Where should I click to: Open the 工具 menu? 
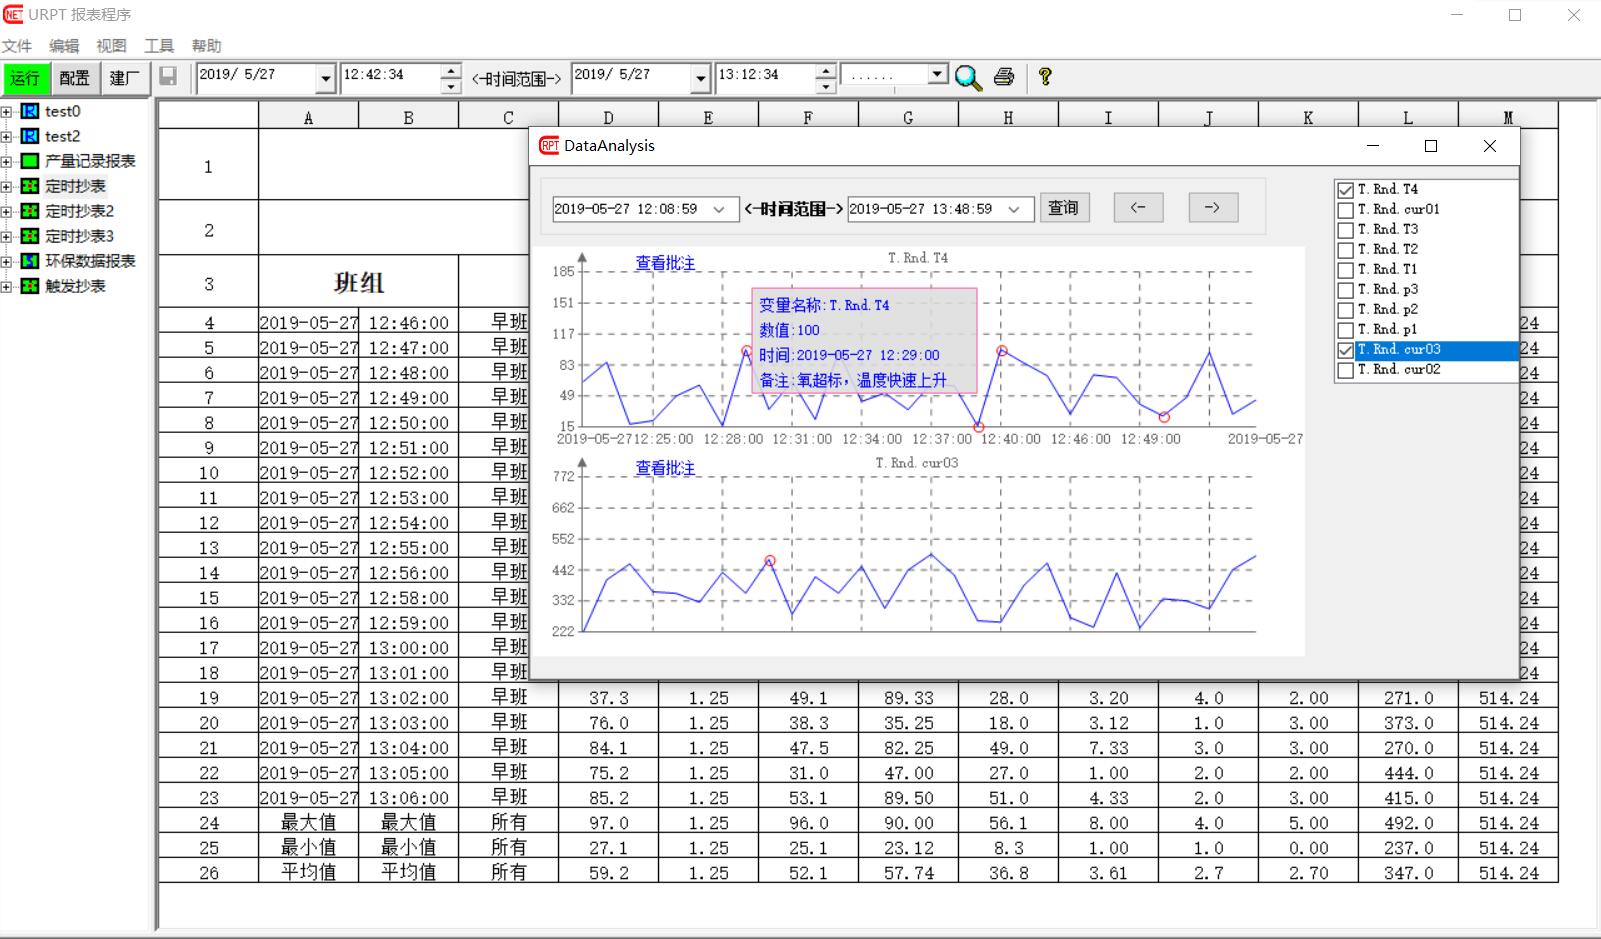[x=159, y=46]
